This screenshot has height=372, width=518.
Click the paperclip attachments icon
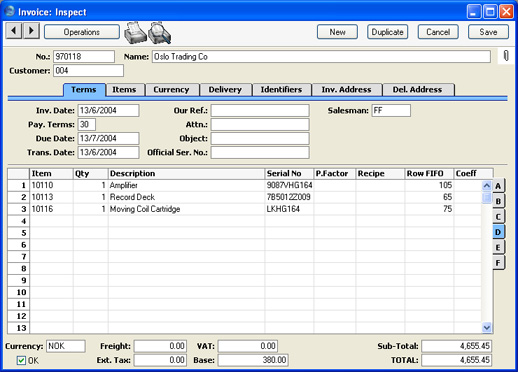click(506, 56)
